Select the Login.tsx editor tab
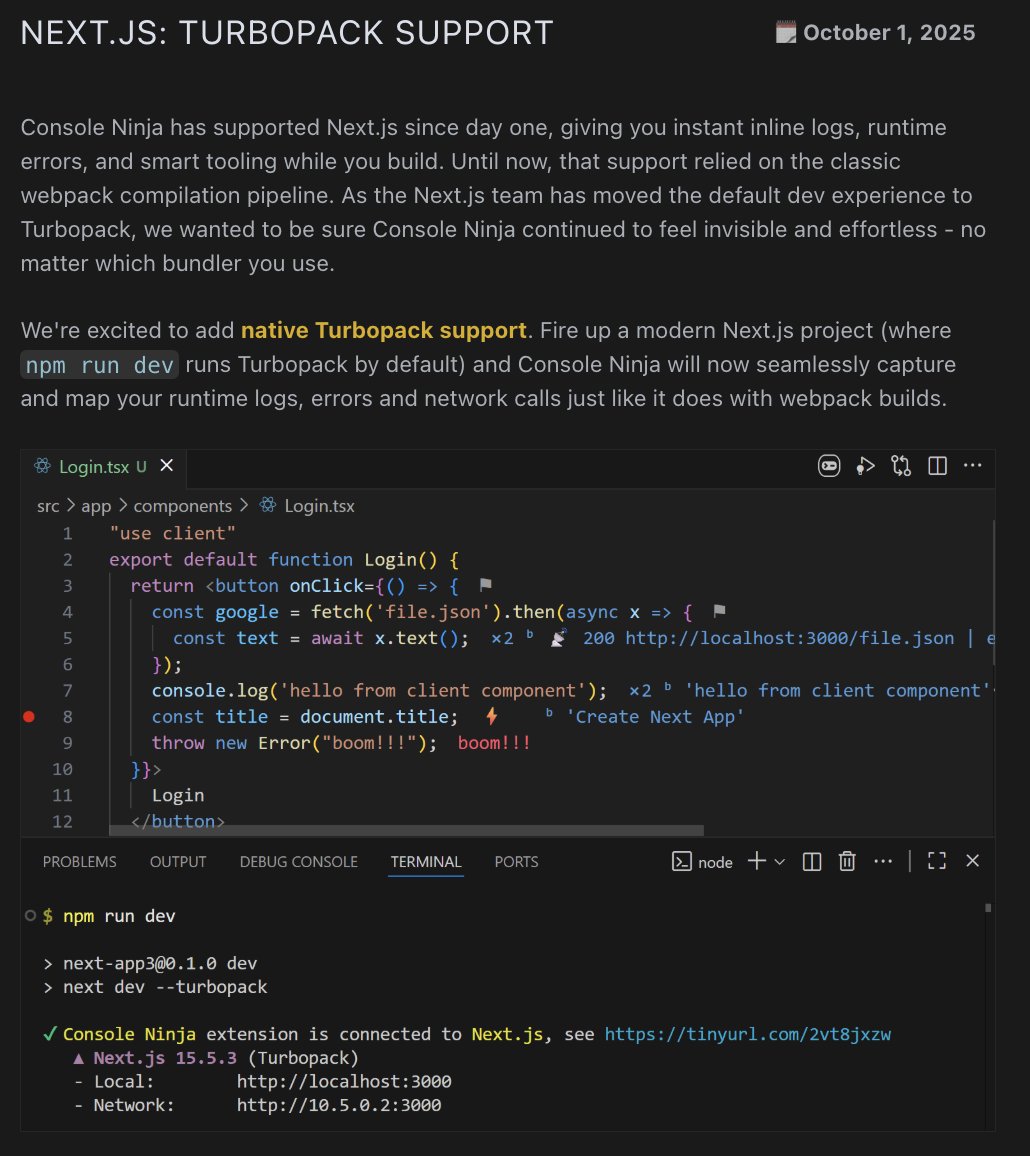The height and width of the screenshot is (1156, 1030). 103,467
